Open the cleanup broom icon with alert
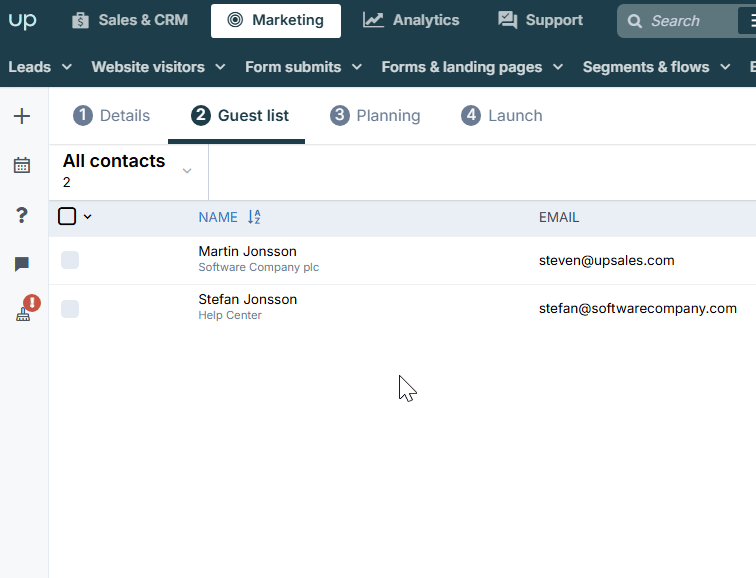Screen dimensions: 756x578 (x=25, y=309)
